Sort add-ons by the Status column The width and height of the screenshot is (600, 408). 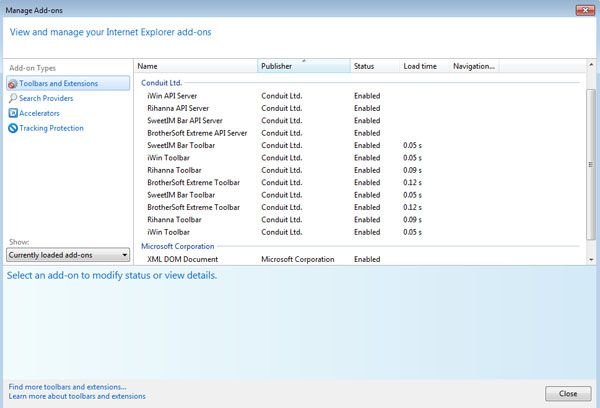pyautogui.click(x=375, y=66)
